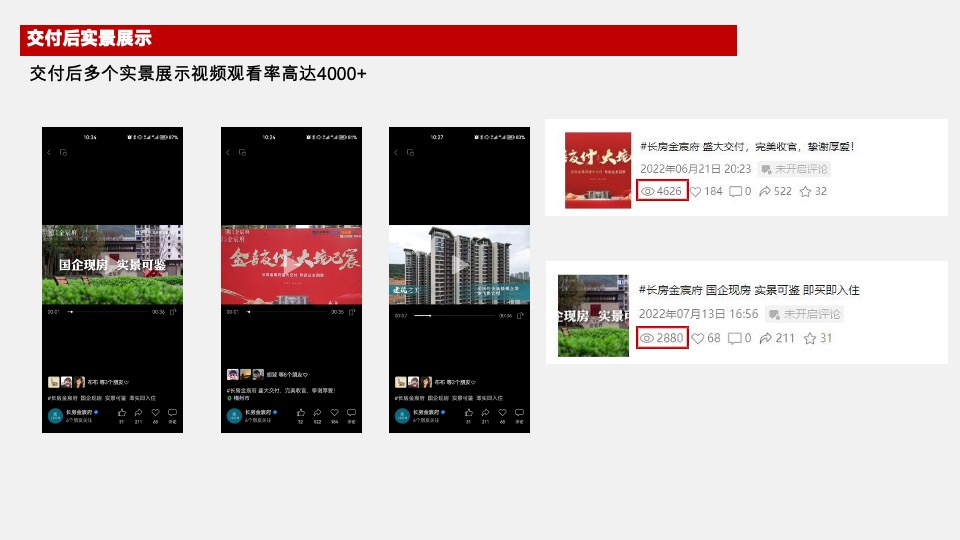Open friend avatars row on high-rise video phone
The image size is (960, 540).
coord(413,382)
